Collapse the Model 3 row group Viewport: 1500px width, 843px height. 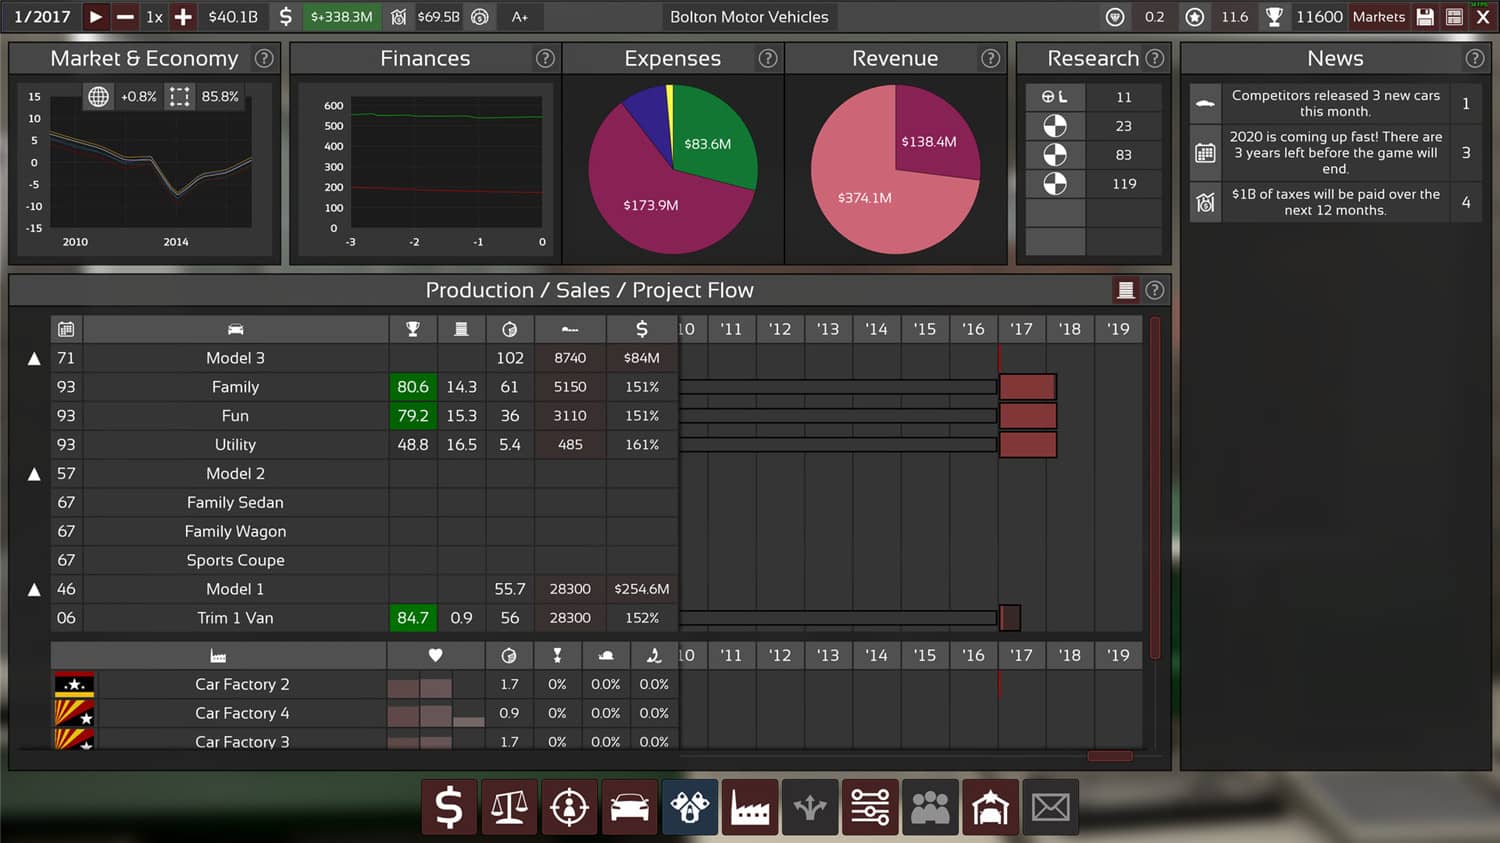point(34,359)
